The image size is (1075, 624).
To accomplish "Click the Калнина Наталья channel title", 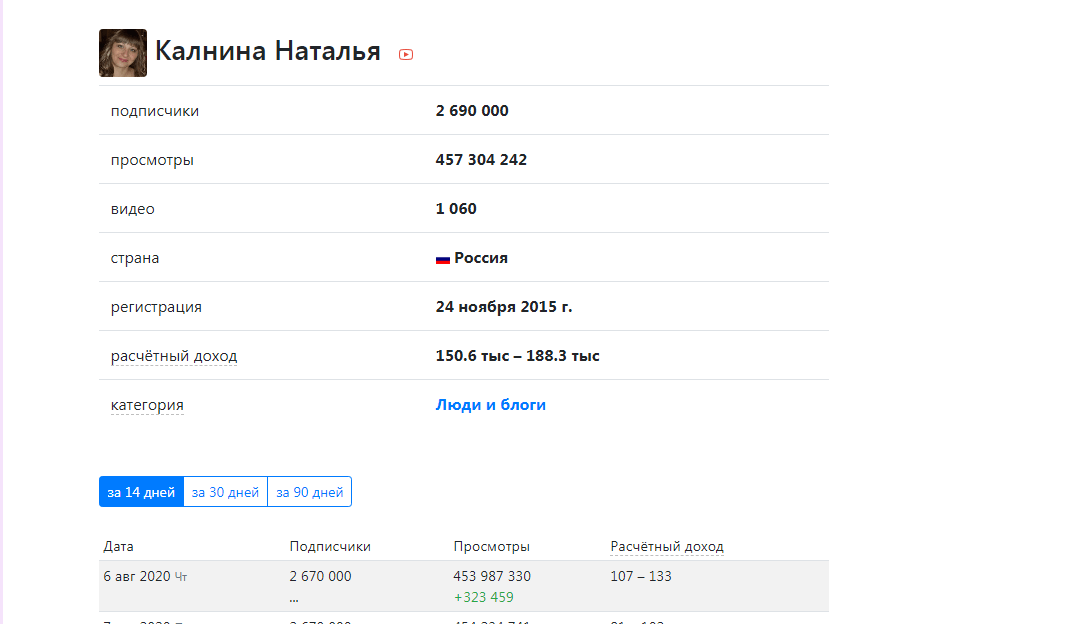I will (x=268, y=51).
